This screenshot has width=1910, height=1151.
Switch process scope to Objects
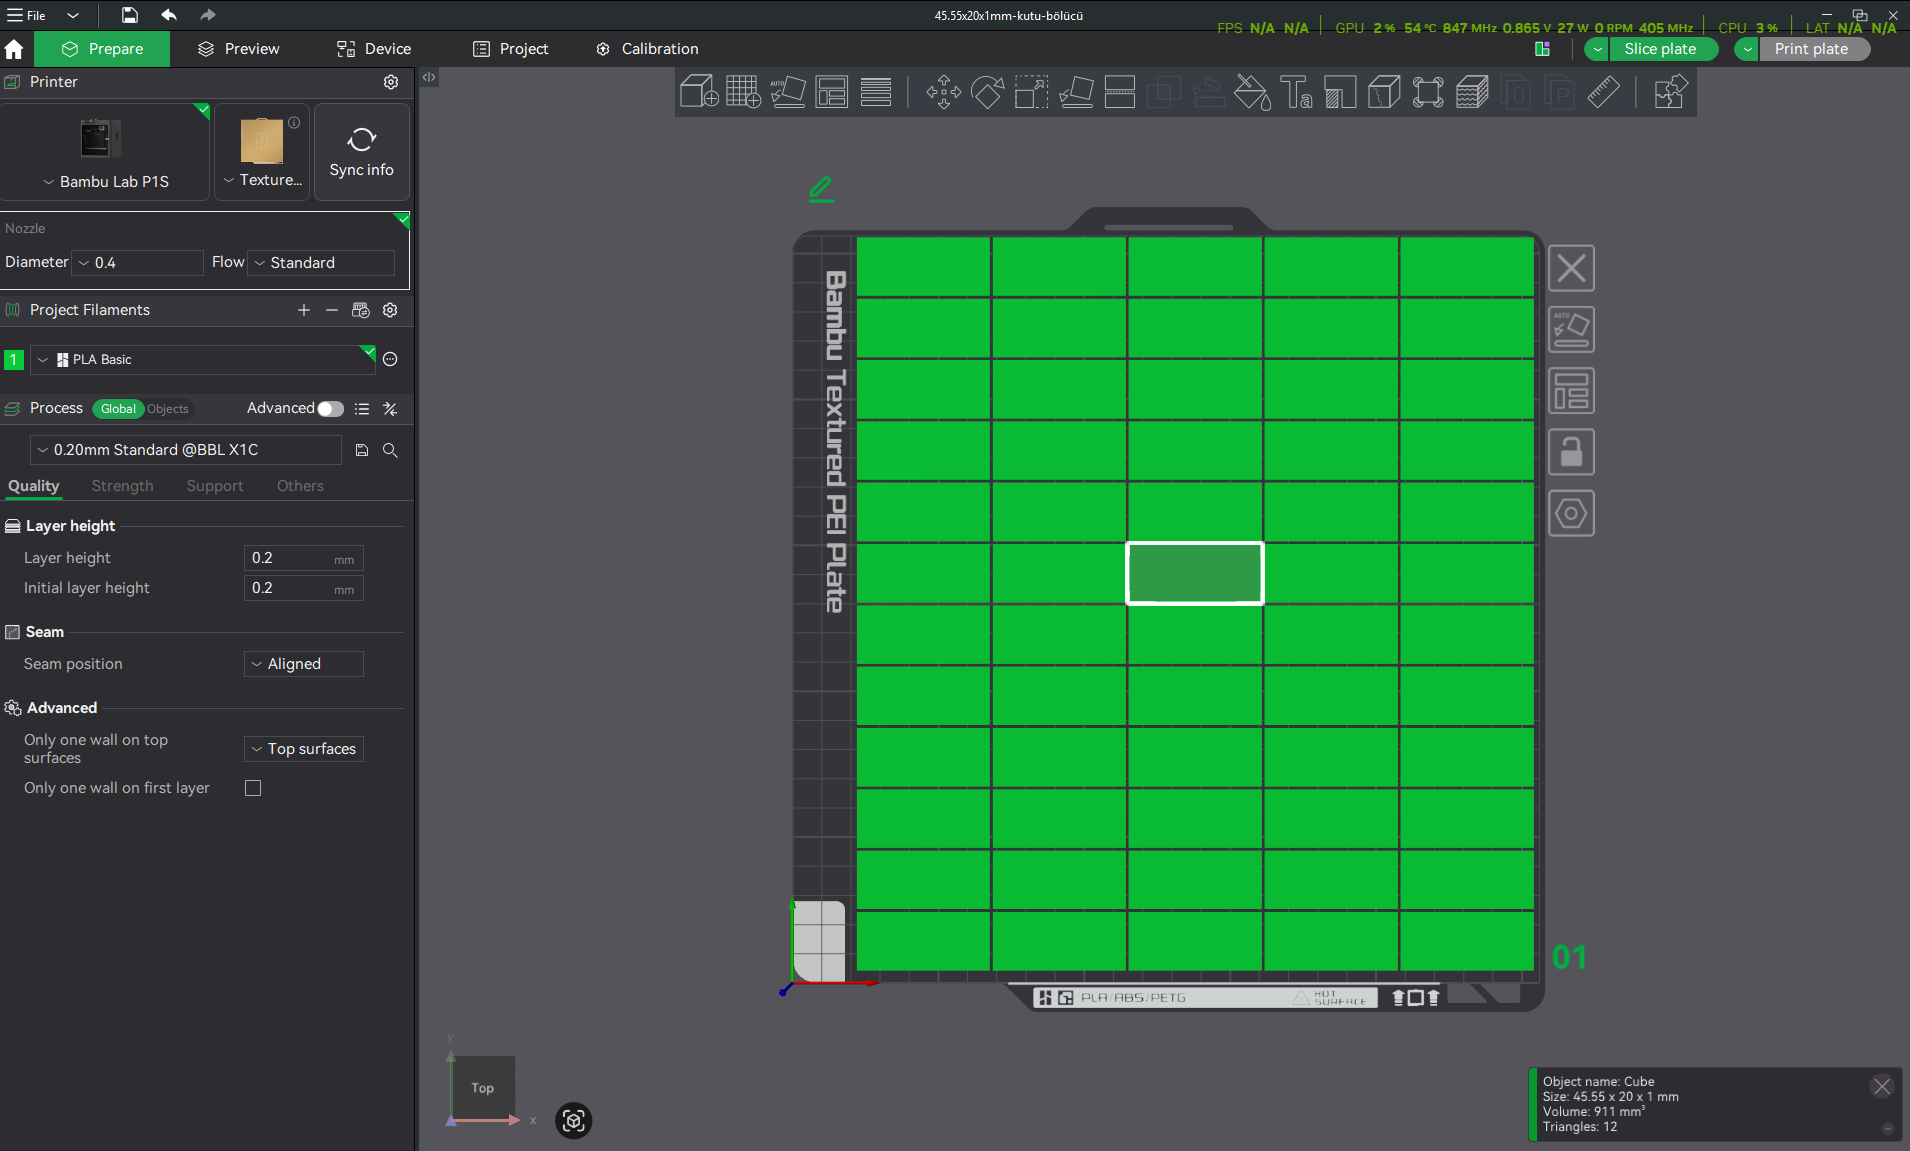click(x=167, y=409)
